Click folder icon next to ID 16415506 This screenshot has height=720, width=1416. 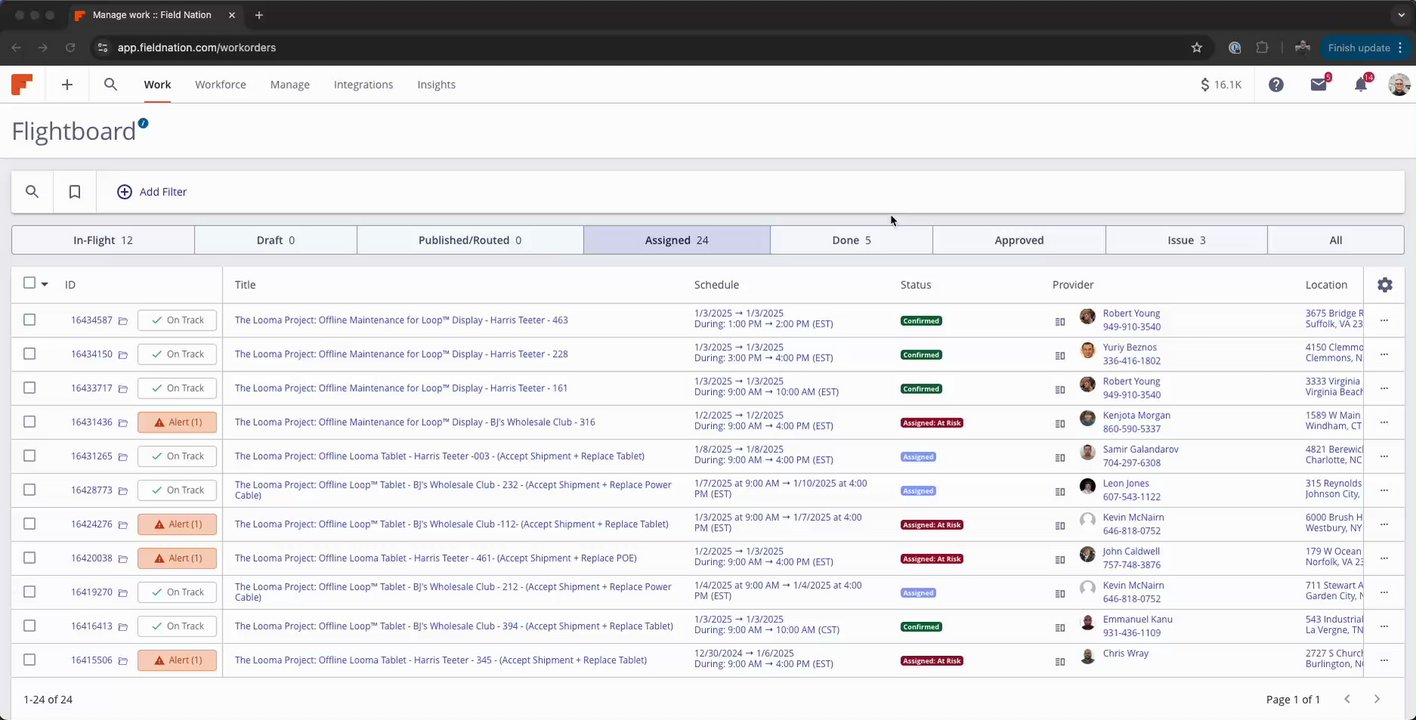[x=123, y=661]
